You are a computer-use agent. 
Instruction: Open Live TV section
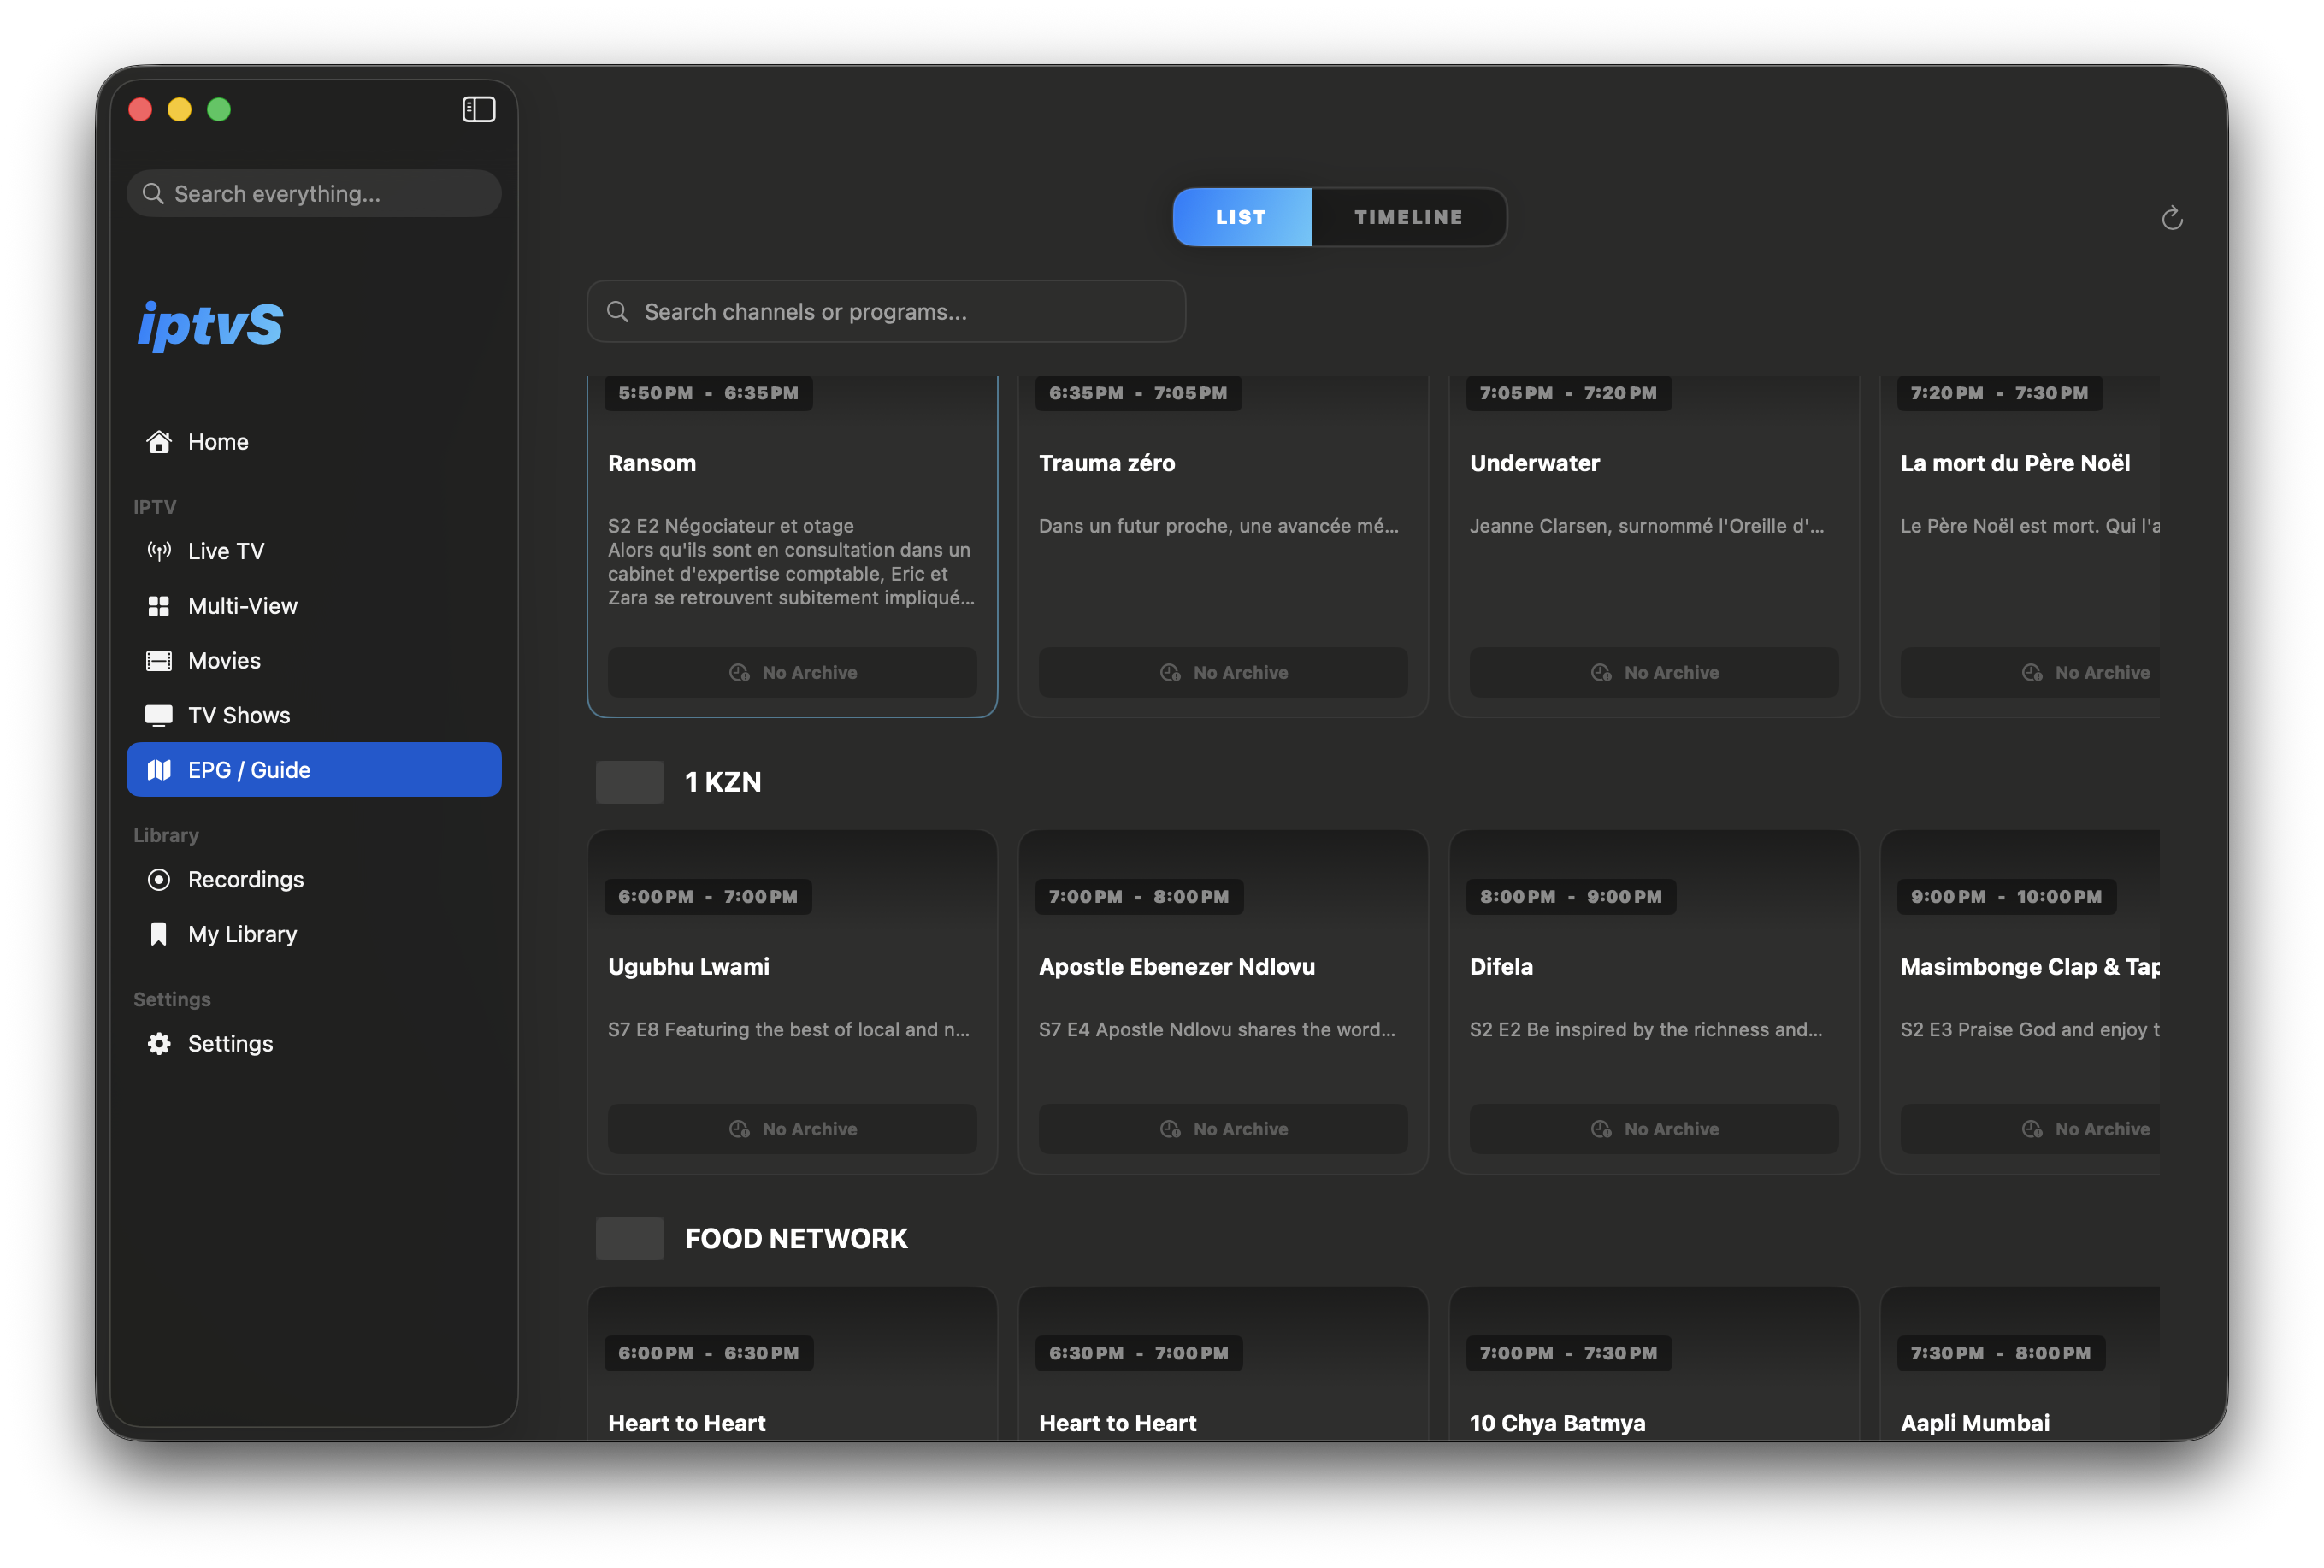(314, 551)
